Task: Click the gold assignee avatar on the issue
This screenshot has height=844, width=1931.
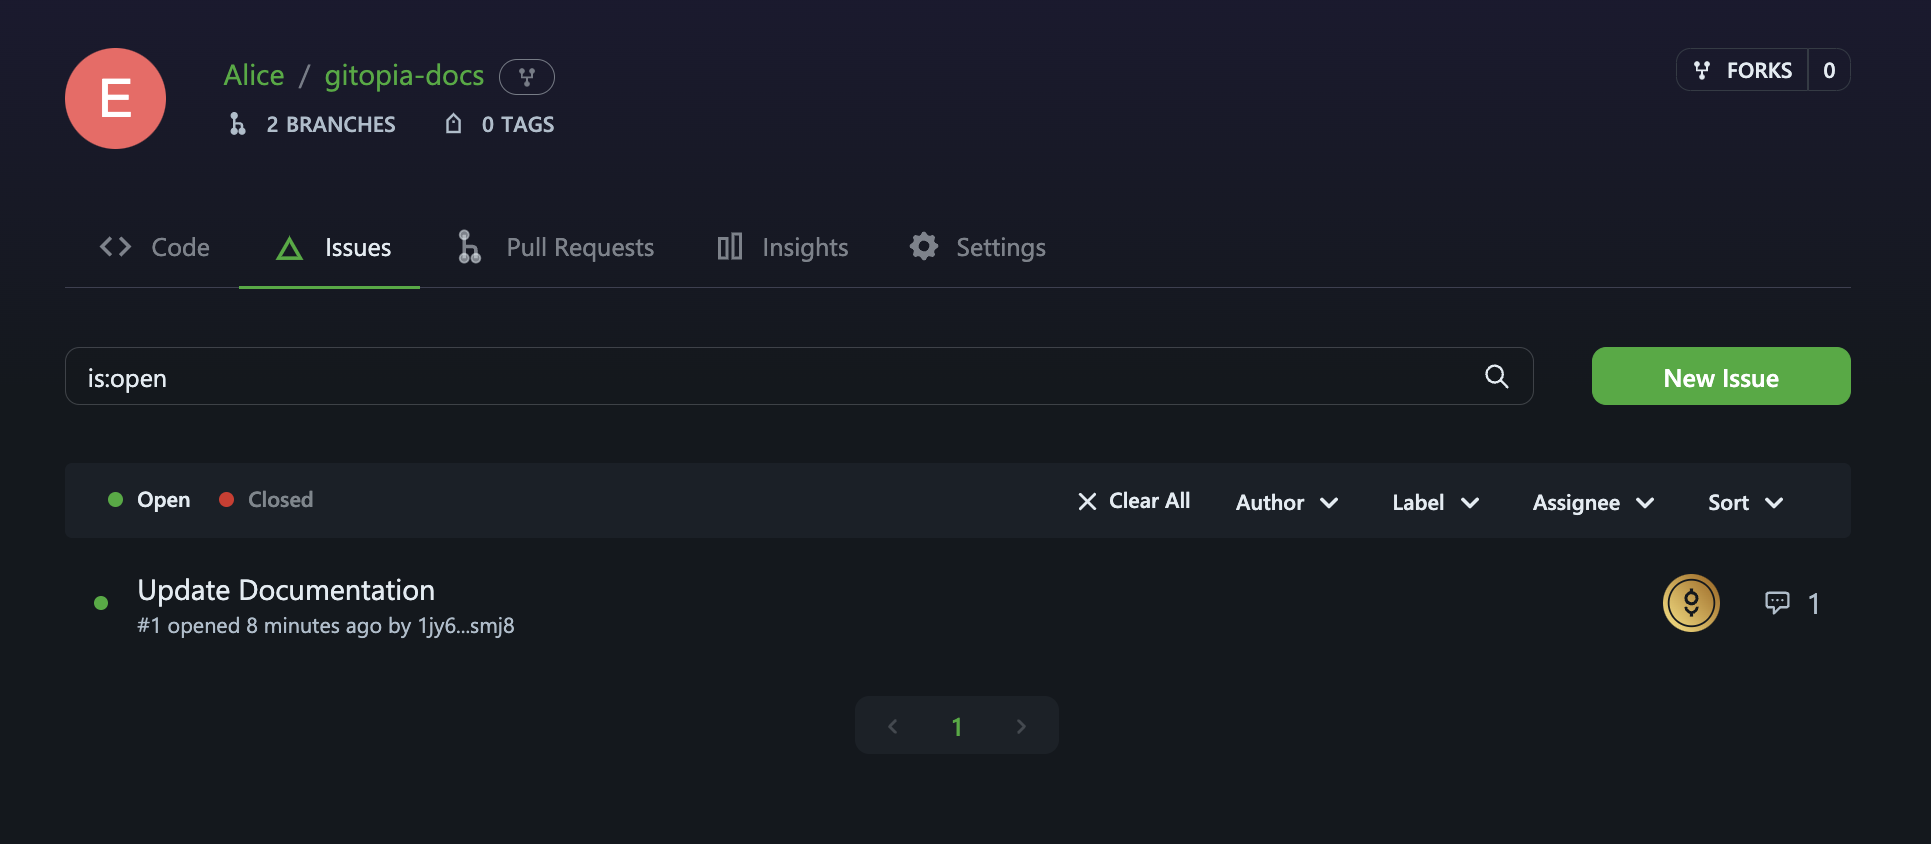Action: tap(1691, 603)
